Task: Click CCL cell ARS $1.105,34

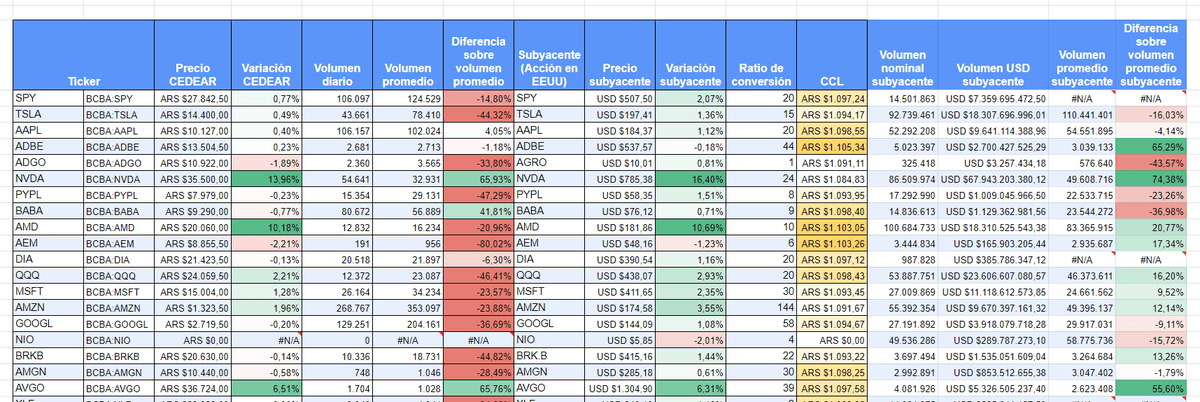Action: pyautogui.click(x=833, y=146)
